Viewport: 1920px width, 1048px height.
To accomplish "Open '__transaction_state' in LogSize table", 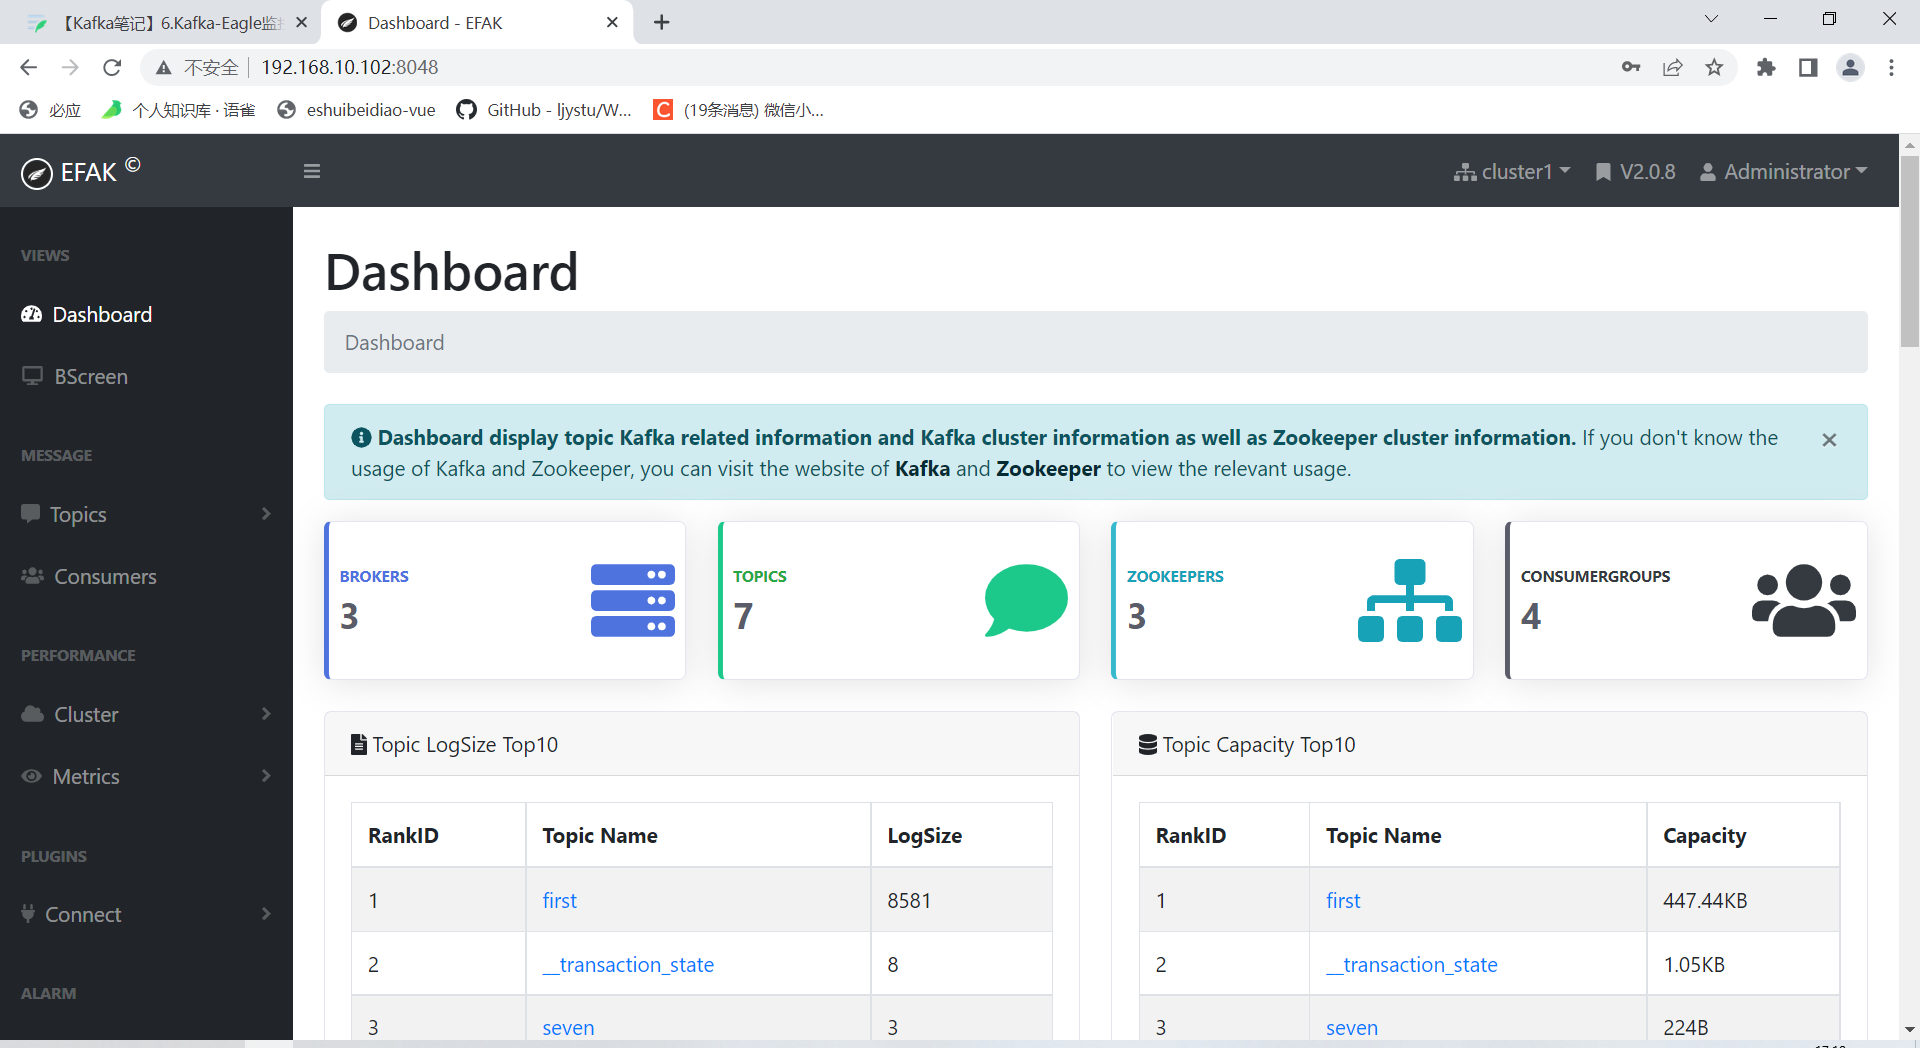I will tap(628, 965).
